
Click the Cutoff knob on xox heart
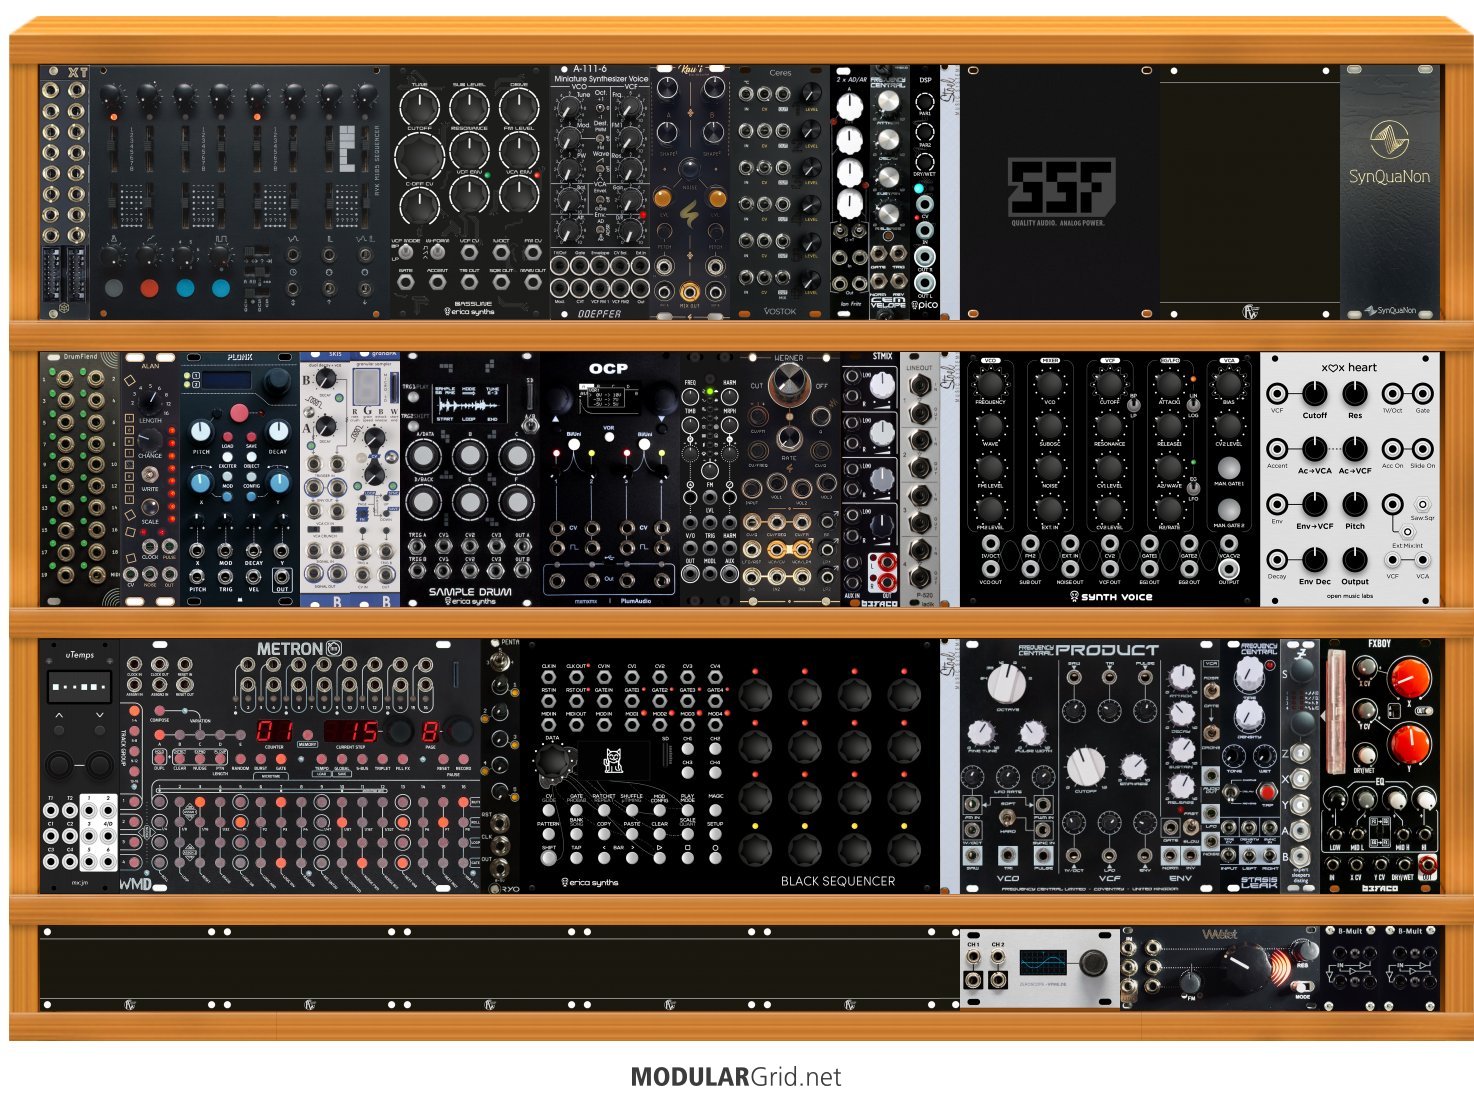point(1314,393)
